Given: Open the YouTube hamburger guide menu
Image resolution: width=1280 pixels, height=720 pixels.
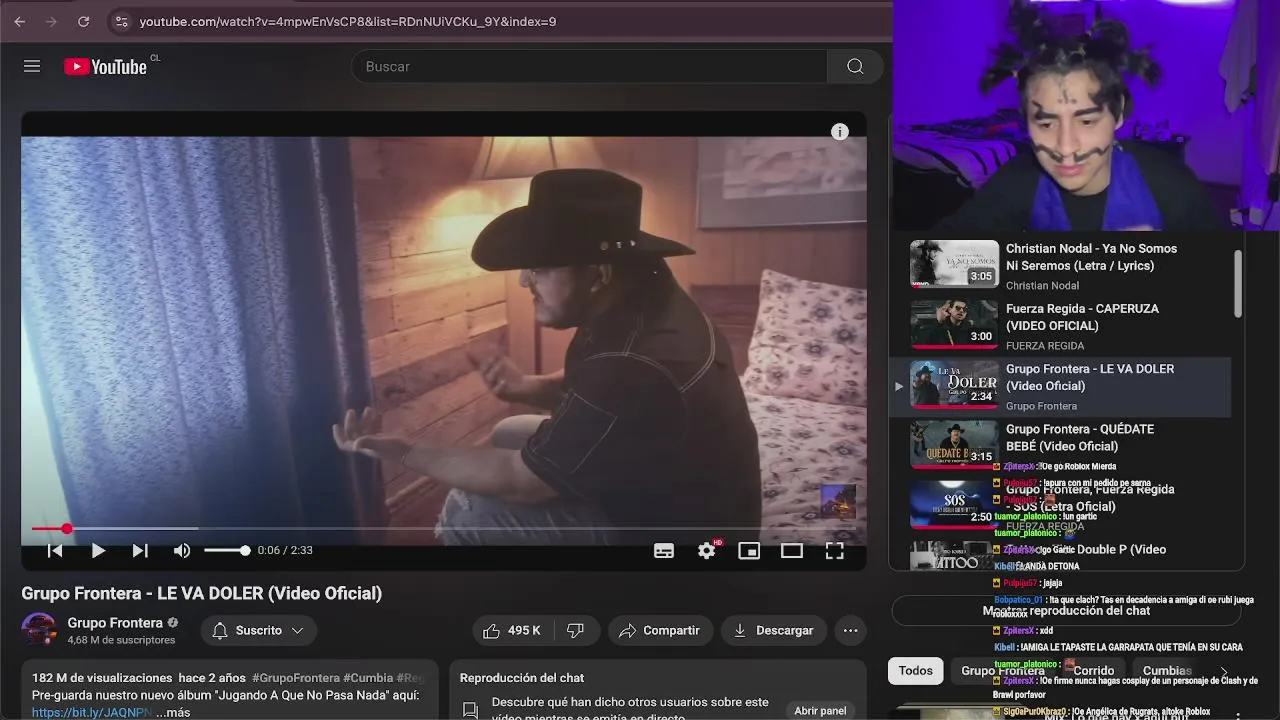Looking at the screenshot, I should tap(32, 66).
